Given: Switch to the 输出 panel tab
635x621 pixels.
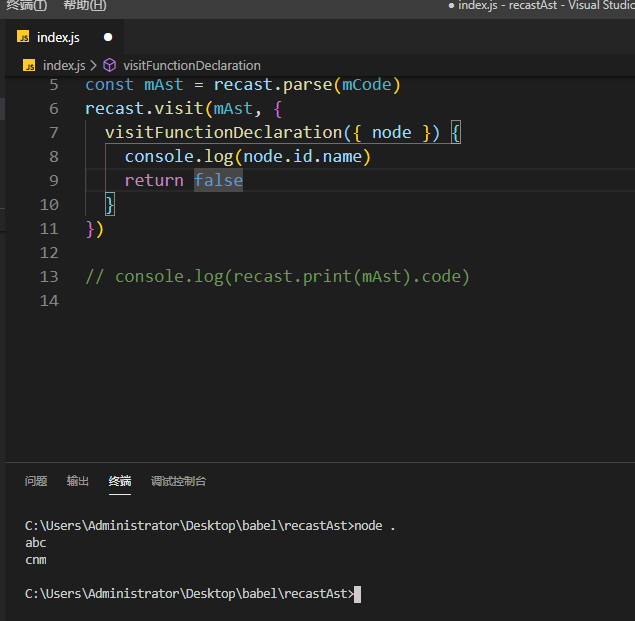Looking at the screenshot, I should click(x=78, y=481).
